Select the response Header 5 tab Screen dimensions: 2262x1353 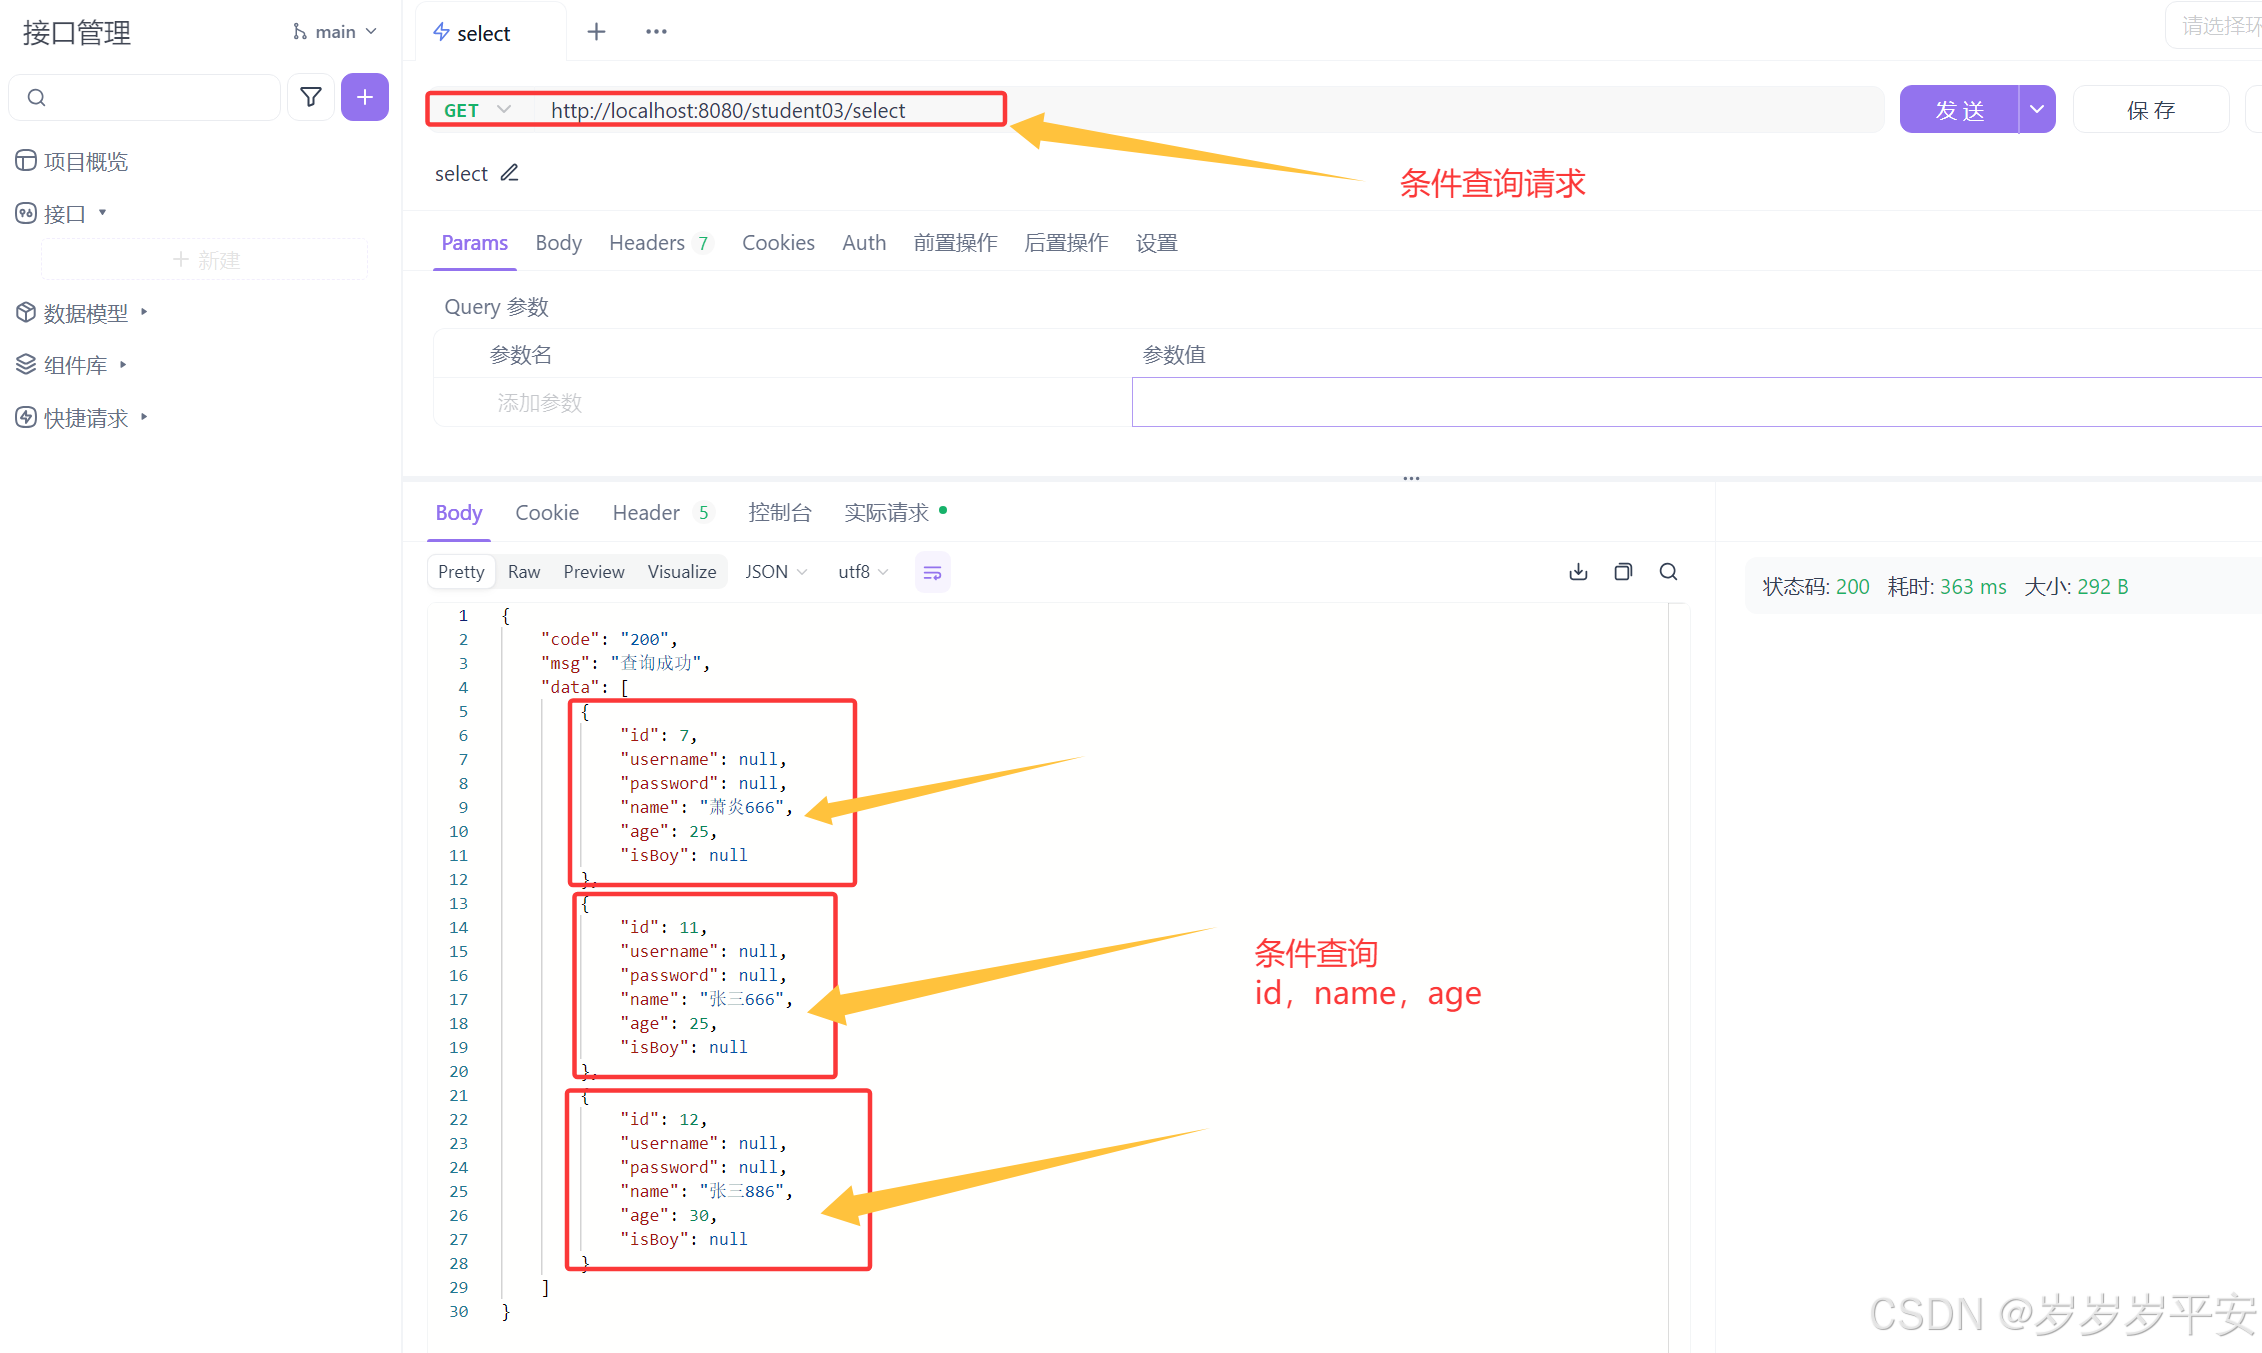662,513
